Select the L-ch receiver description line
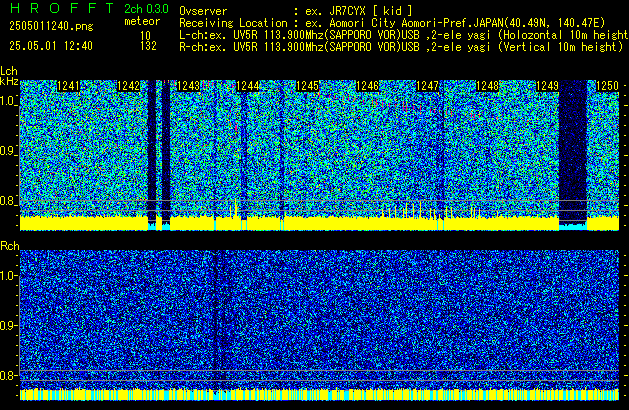This screenshot has height=410, width=629. (x=404, y=35)
